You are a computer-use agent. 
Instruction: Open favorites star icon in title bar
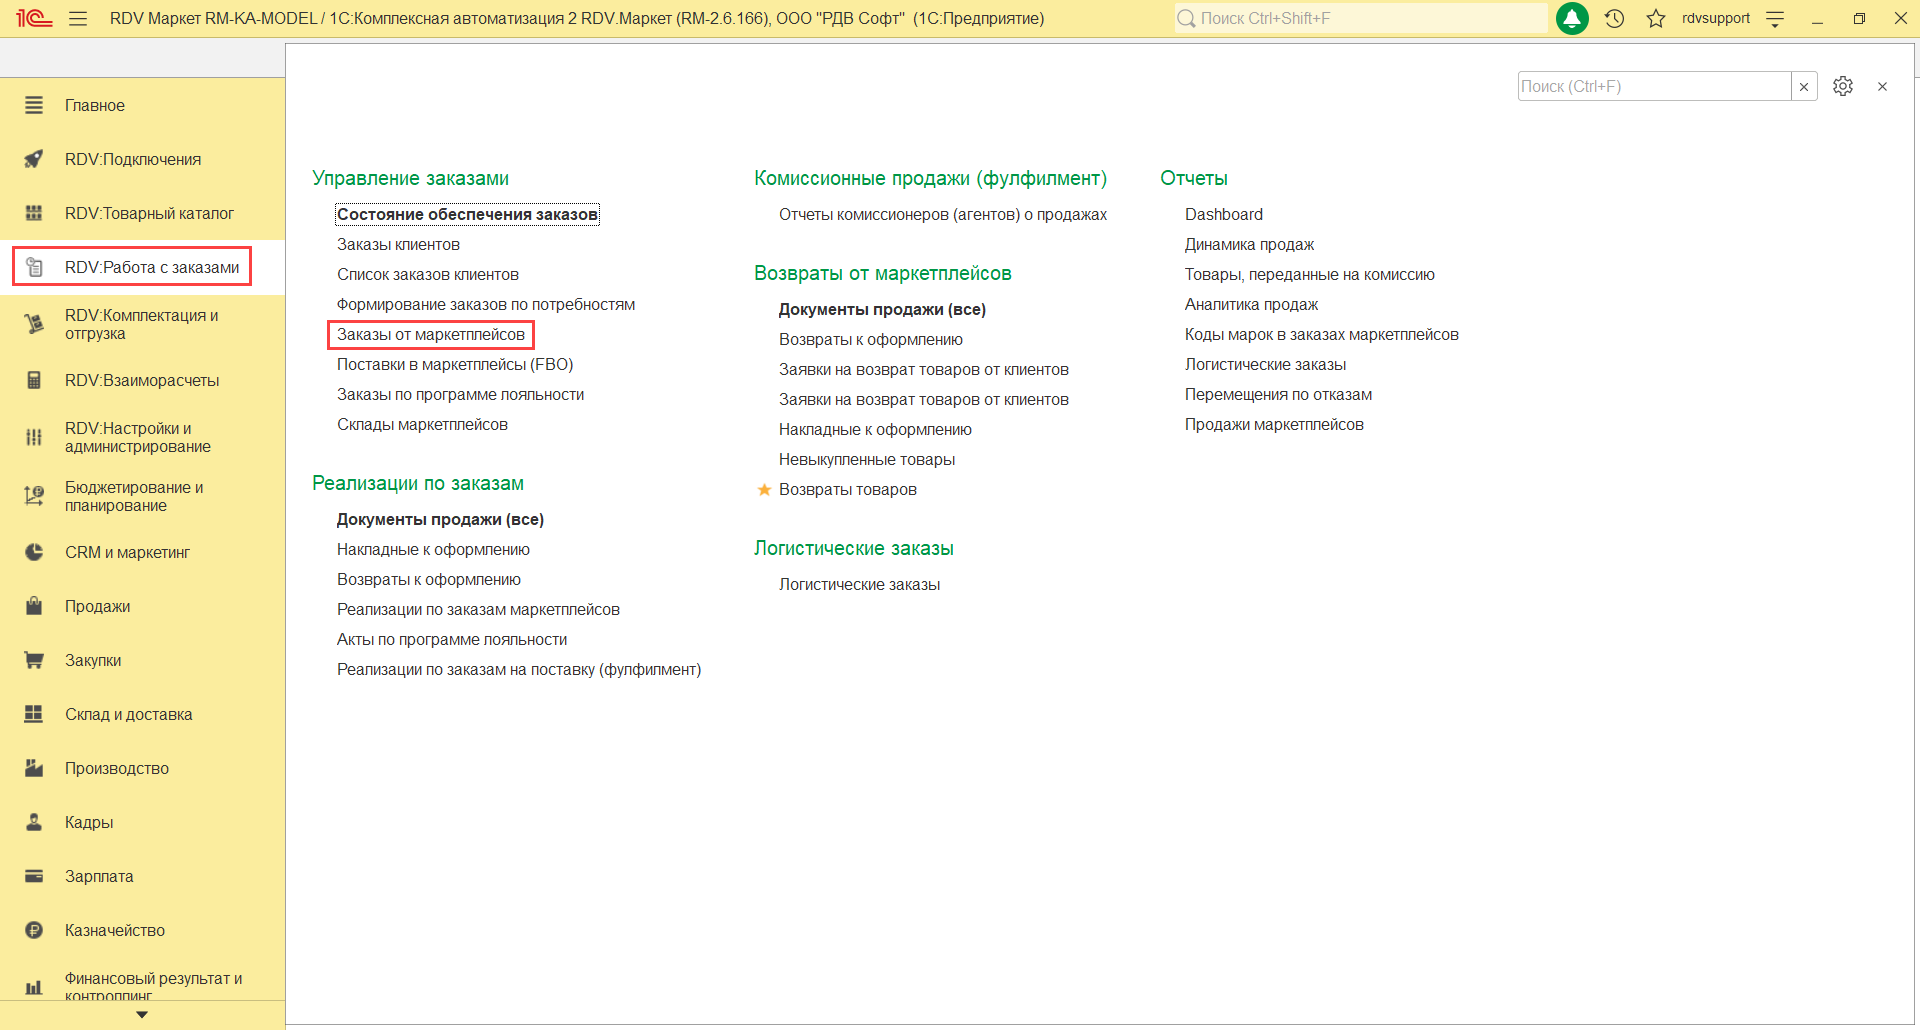pyautogui.click(x=1656, y=18)
